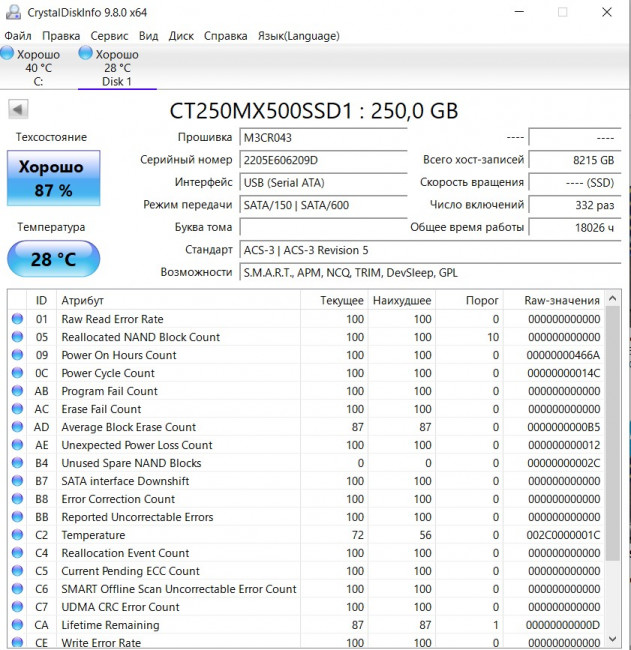Click raw value 0000000000D of Lifetime Remaining

click(563, 625)
